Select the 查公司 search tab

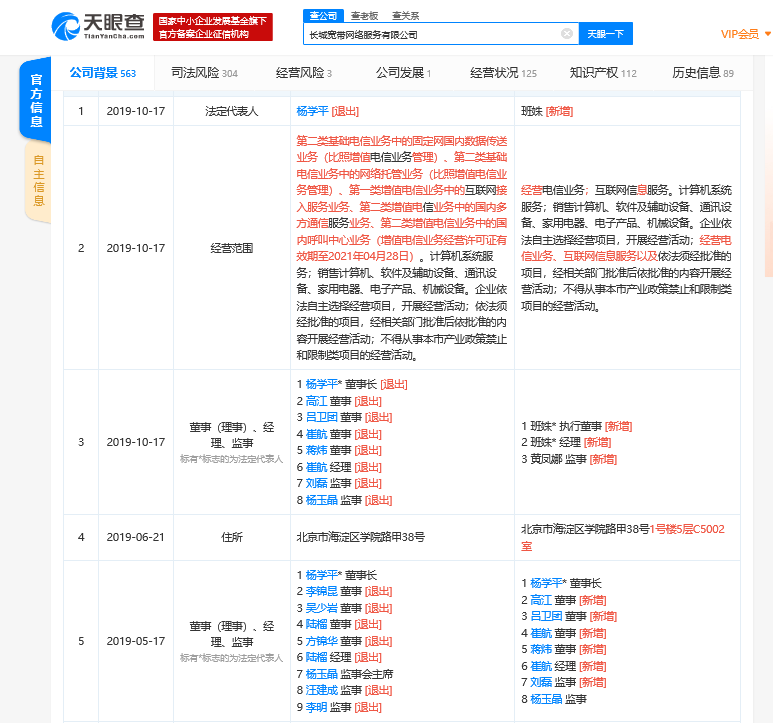pos(323,16)
